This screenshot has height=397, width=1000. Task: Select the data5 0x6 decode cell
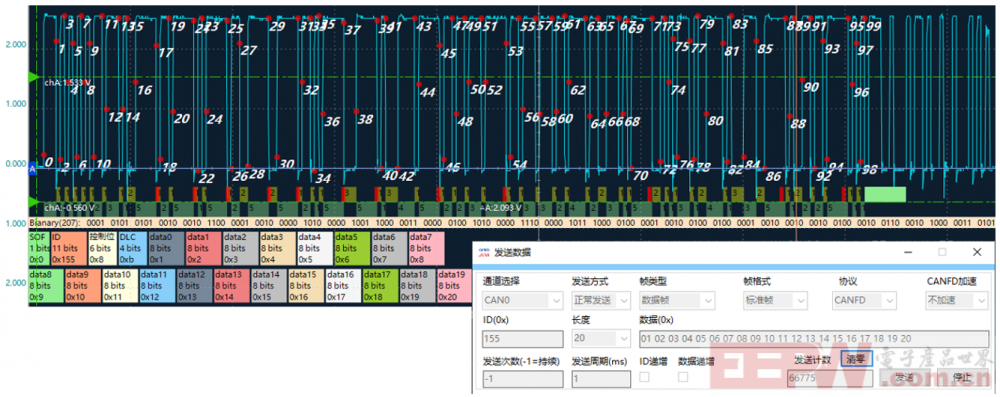point(352,248)
